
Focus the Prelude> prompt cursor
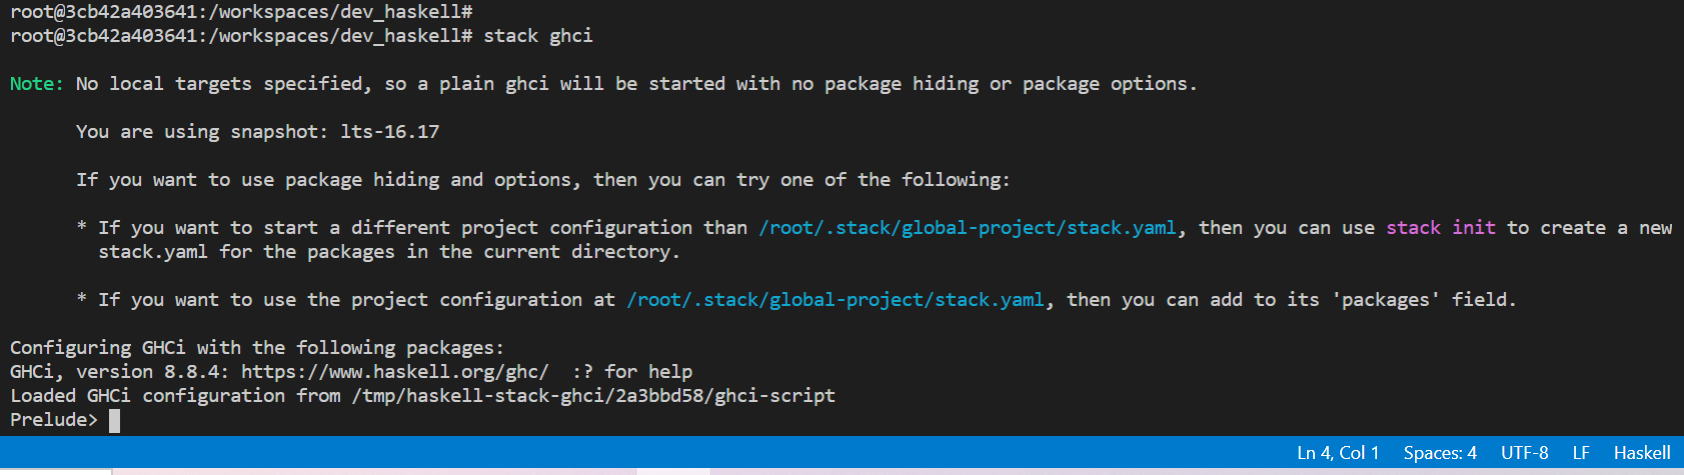tap(114, 420)
